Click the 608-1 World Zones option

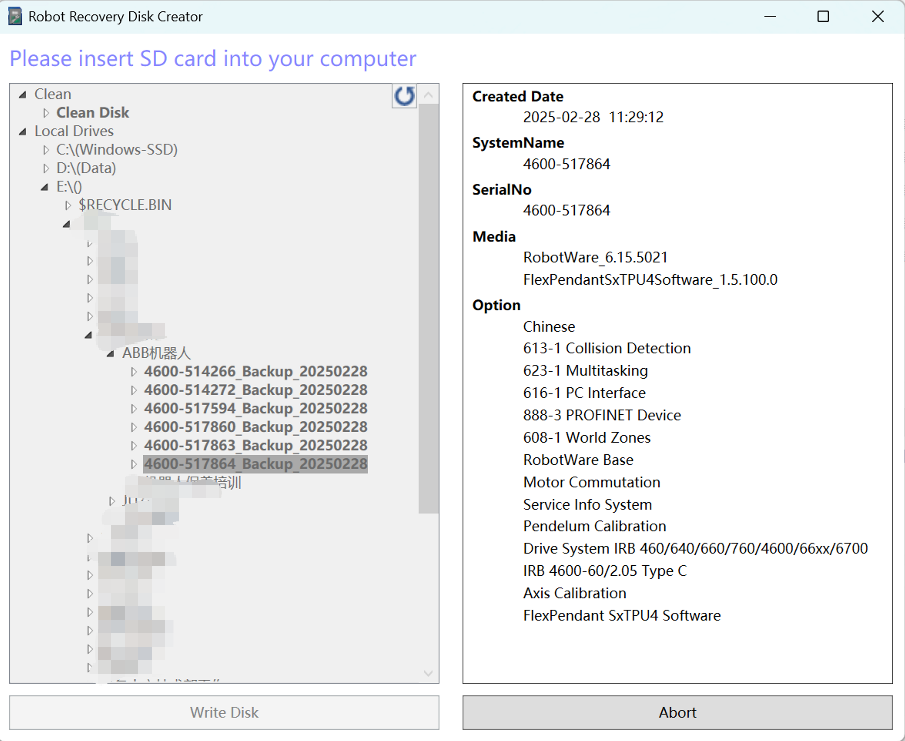coord(587,438)
